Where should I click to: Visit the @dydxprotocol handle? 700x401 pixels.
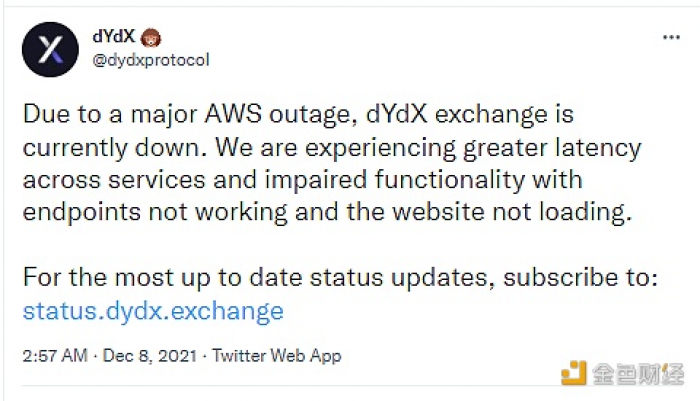[x=151, y=60]
